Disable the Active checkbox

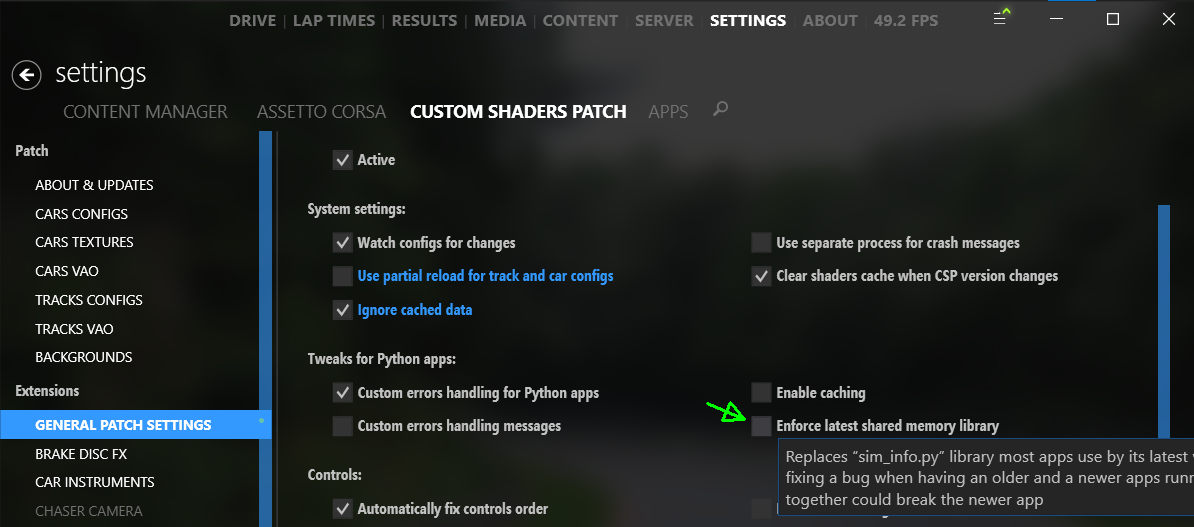(343, 160)
